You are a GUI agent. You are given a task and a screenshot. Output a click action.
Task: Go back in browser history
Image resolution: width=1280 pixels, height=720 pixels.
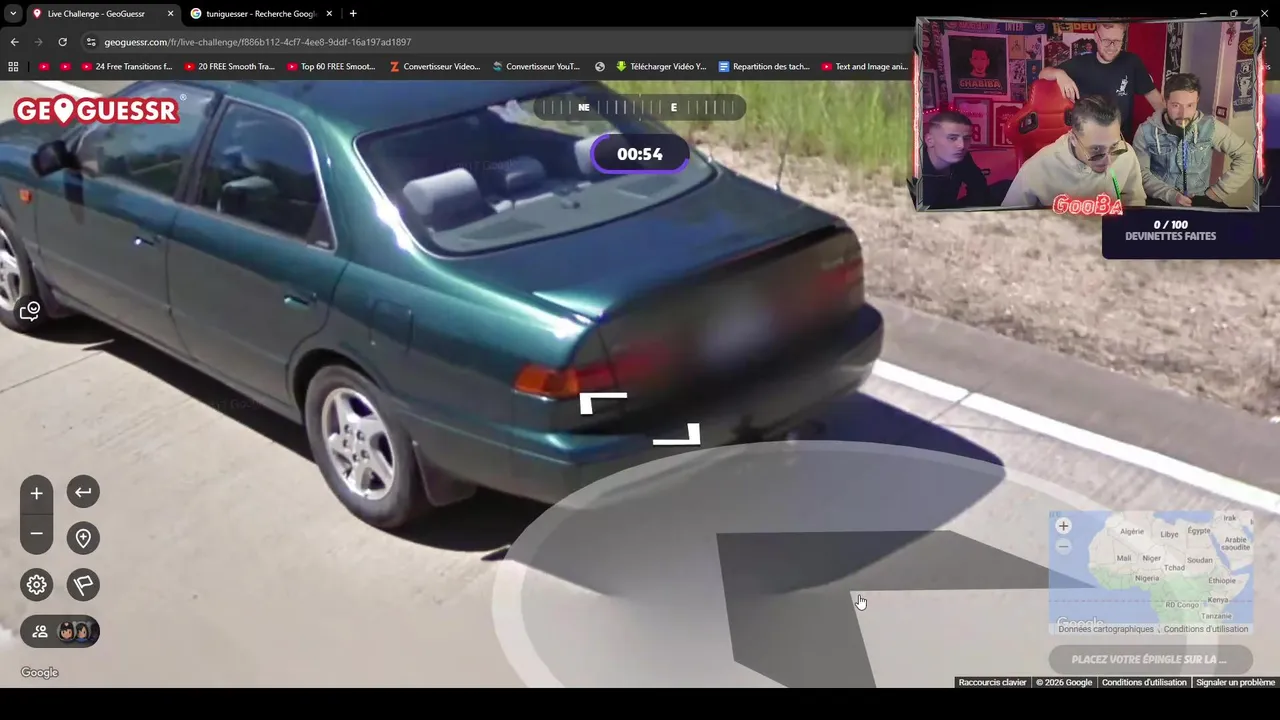click(14, 42)
